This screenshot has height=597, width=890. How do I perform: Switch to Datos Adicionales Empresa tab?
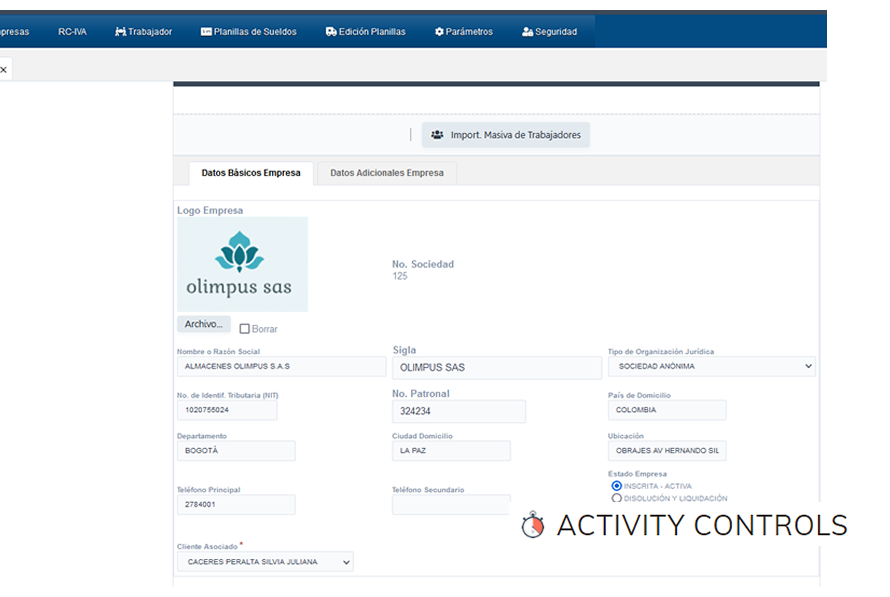[387, 173]
